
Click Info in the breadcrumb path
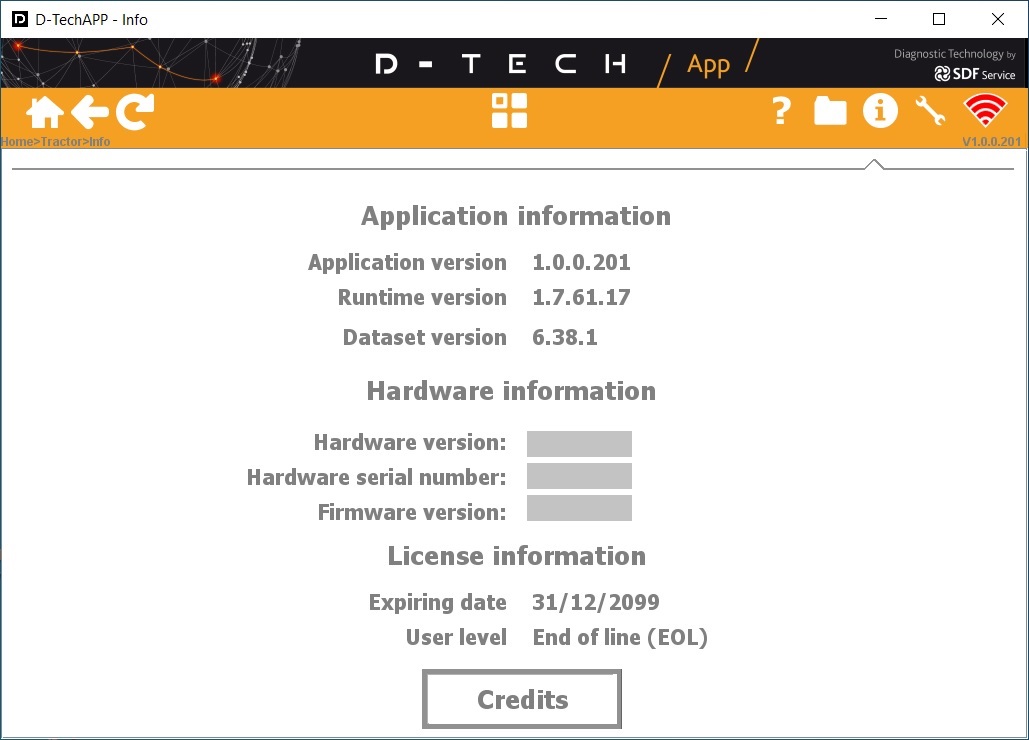click(x=100, y=142)
